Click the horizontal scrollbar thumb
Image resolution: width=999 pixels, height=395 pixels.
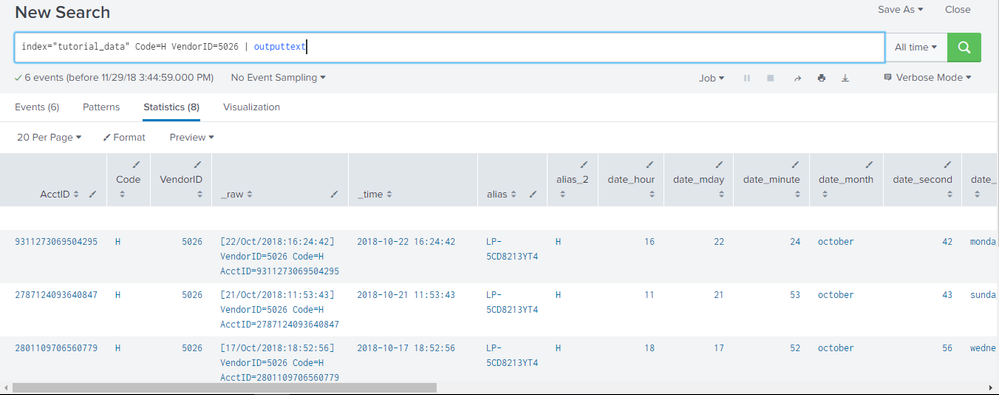(224, 387)
